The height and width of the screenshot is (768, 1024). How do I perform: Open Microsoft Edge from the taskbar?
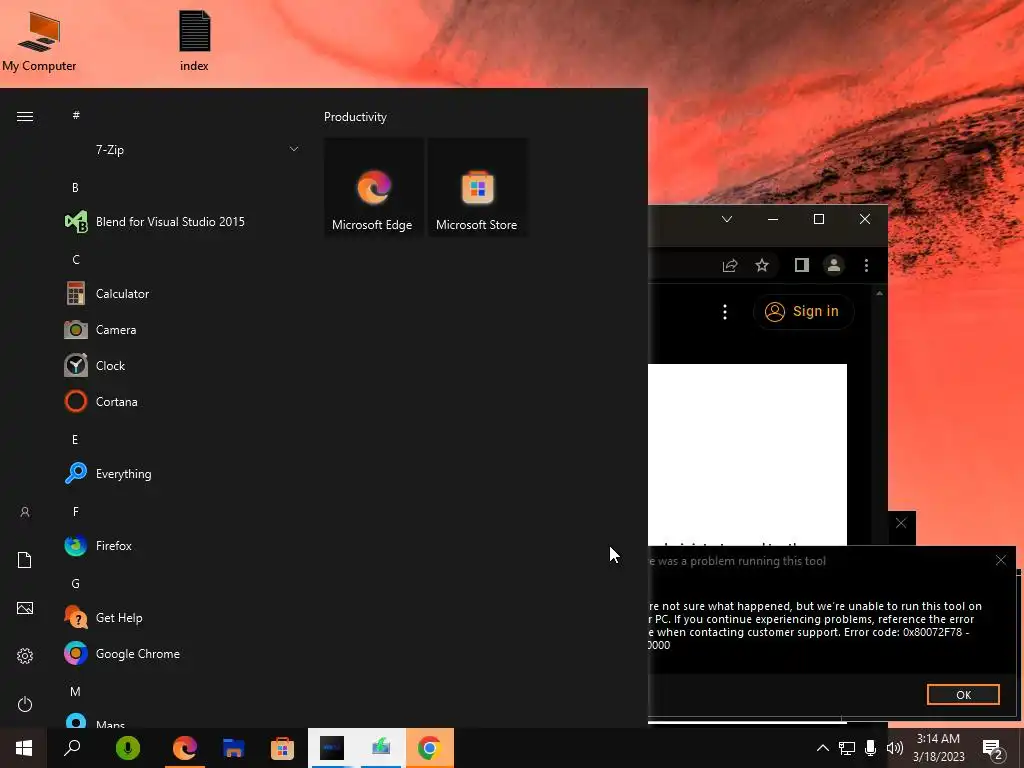[x=185, y=748]
